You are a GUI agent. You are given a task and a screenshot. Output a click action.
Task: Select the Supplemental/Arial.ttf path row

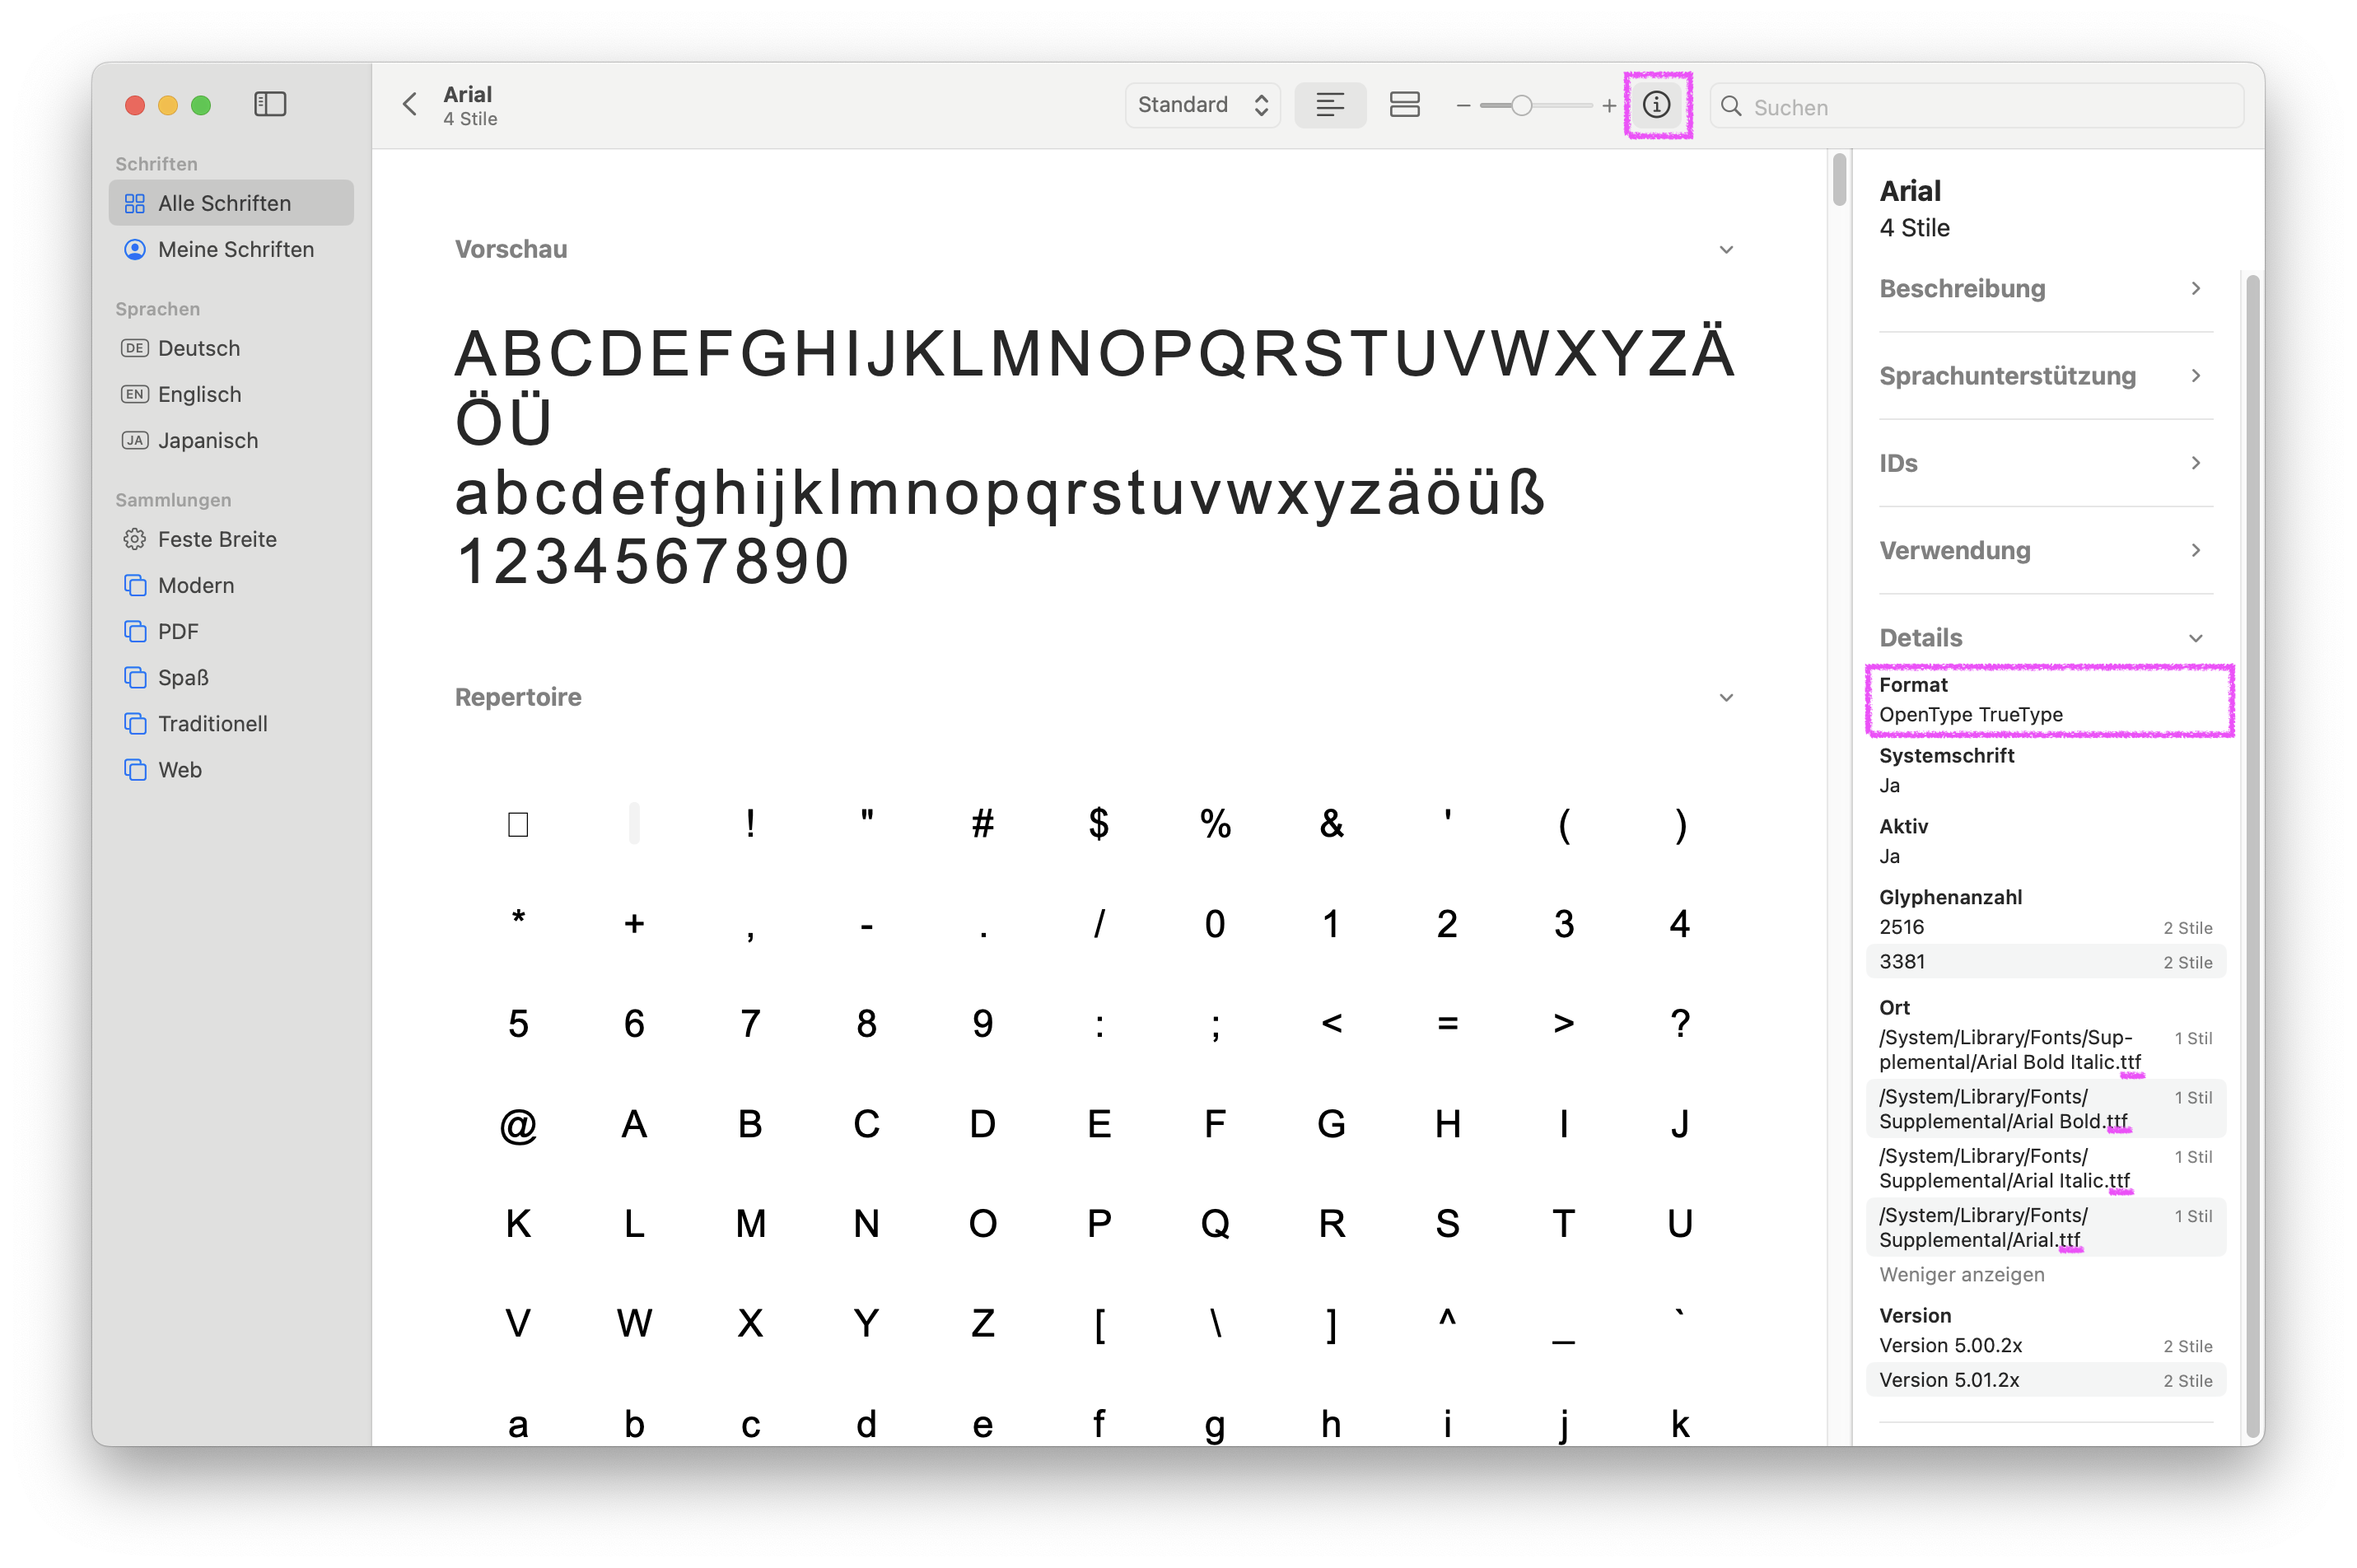pyautogui.click(x=2045, y=1227)
